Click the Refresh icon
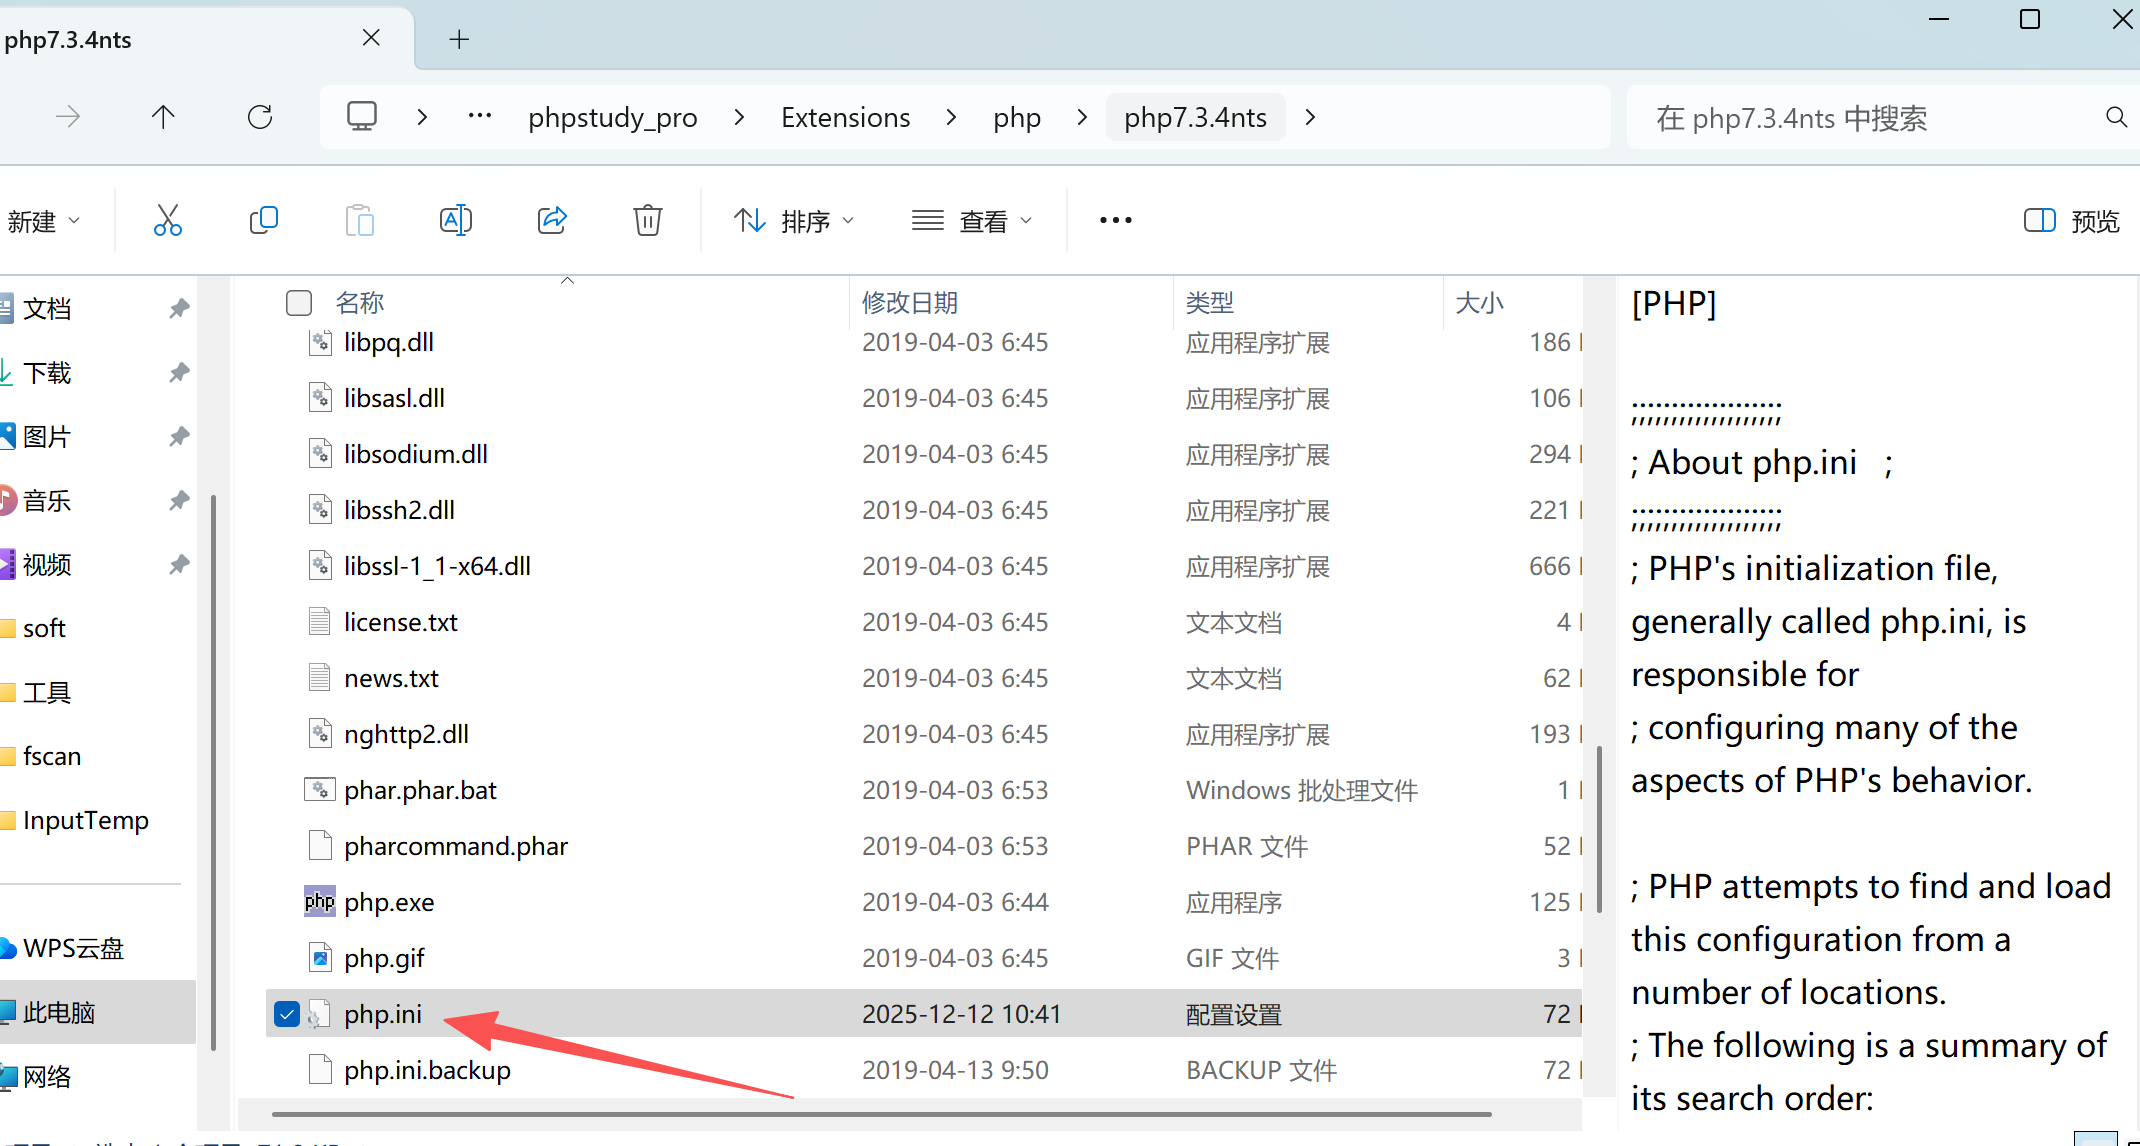This screenshot has width=2140, height=1146. tap(260, 117)
